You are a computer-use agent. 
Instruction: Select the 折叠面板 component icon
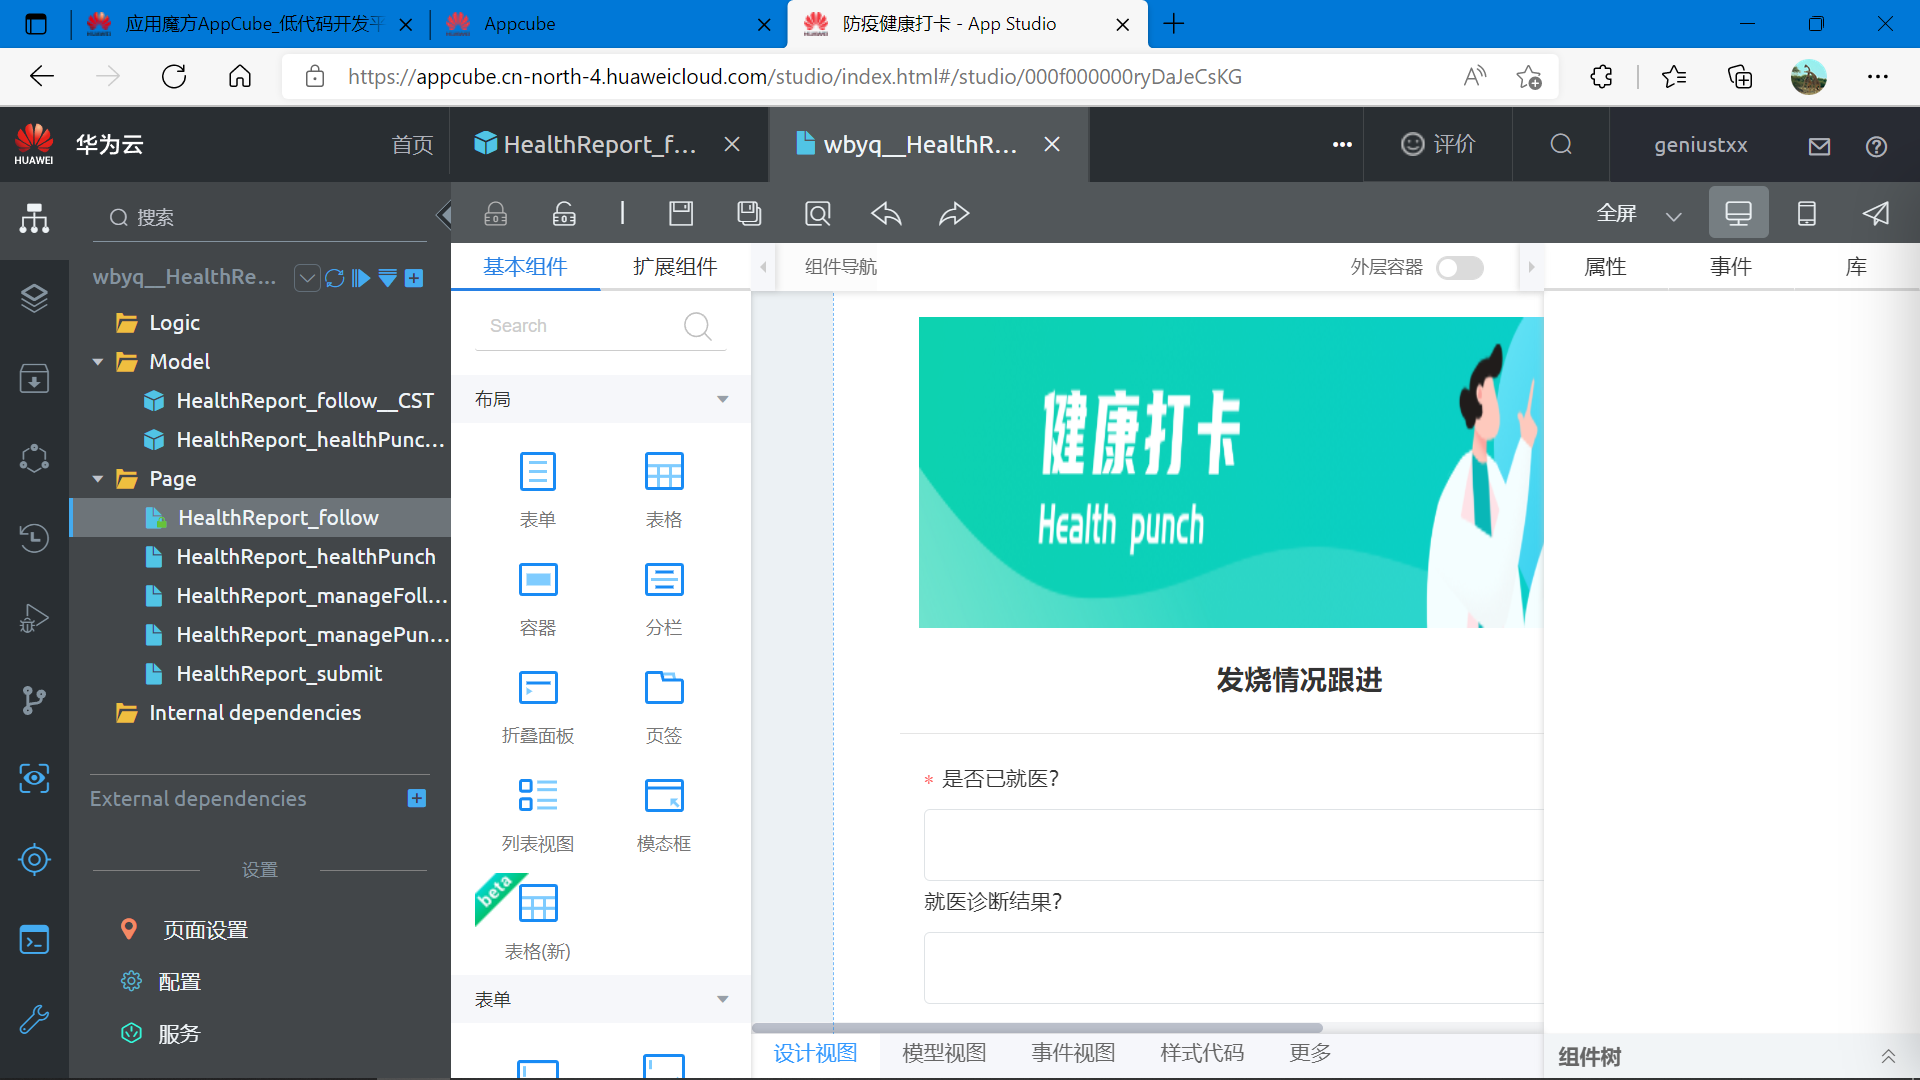(538, 688)
